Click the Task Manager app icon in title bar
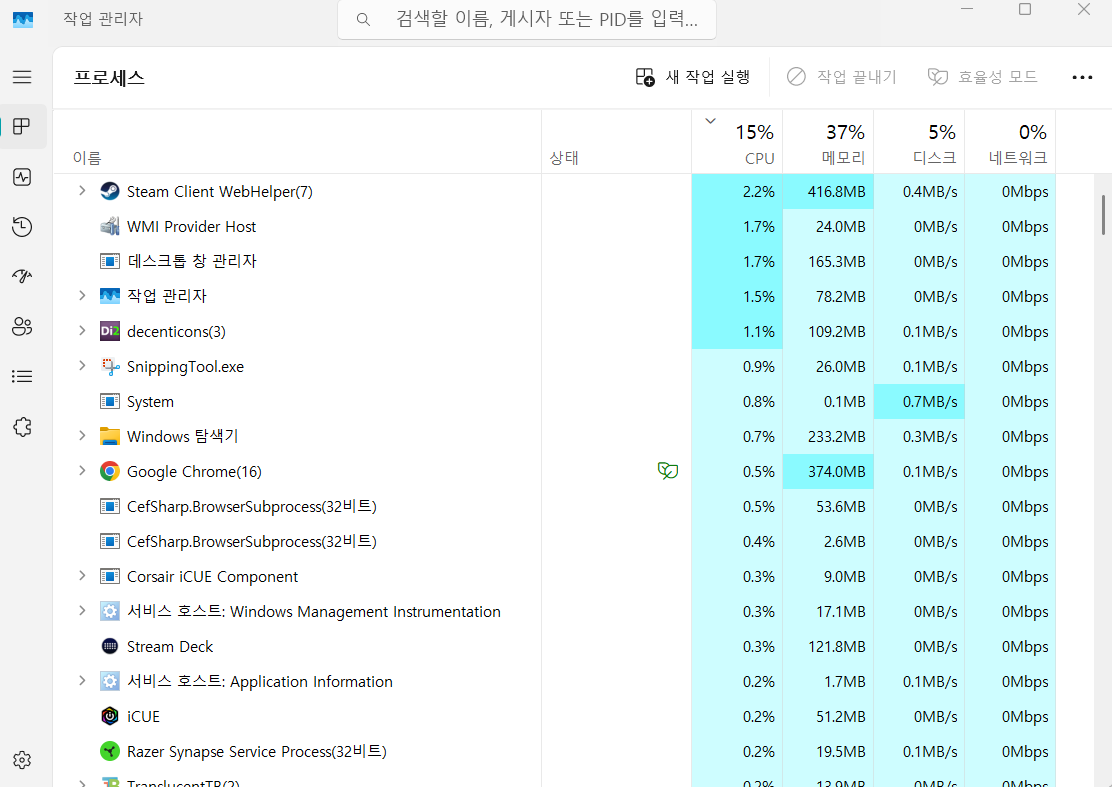This screenshot has width=1112, height=787. (23, 19)
